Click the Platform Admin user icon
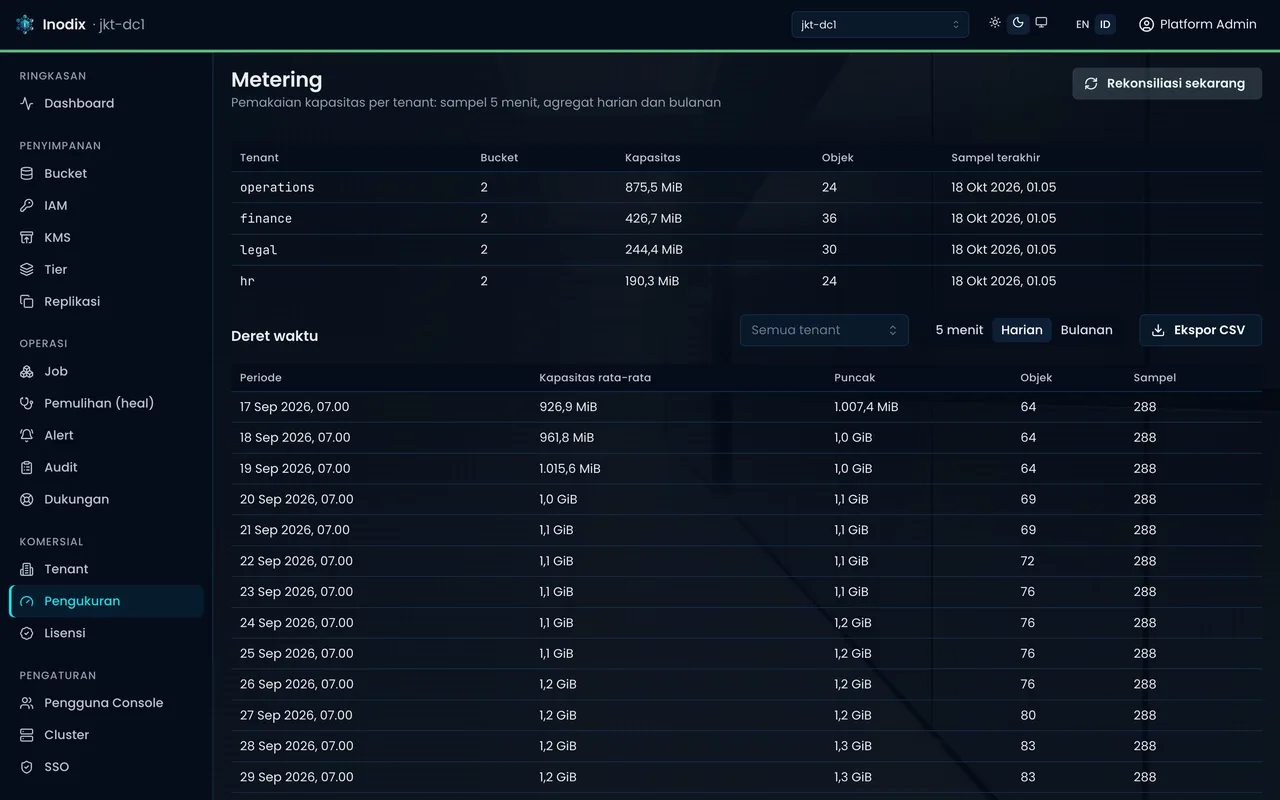 (x=1146, y=24)
